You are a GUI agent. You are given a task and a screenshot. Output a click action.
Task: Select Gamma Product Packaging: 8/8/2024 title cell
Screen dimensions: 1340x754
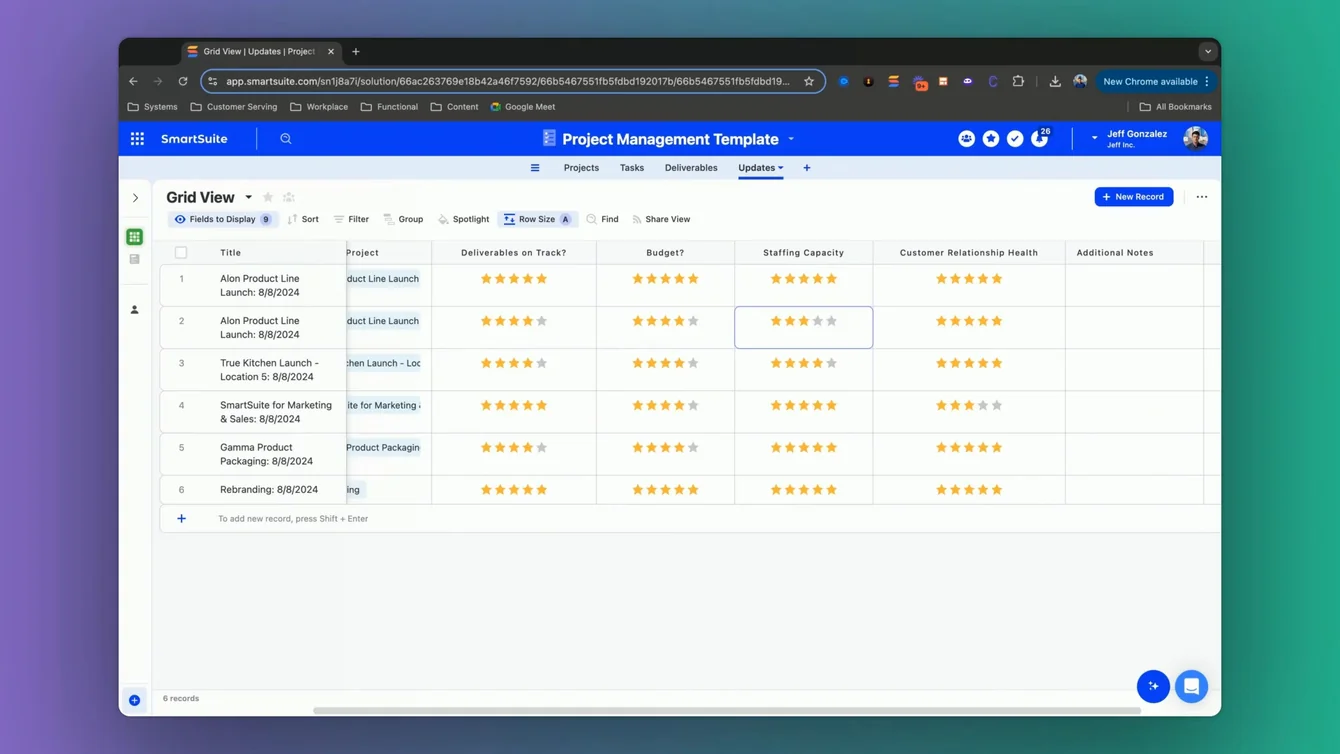point(274,454)
